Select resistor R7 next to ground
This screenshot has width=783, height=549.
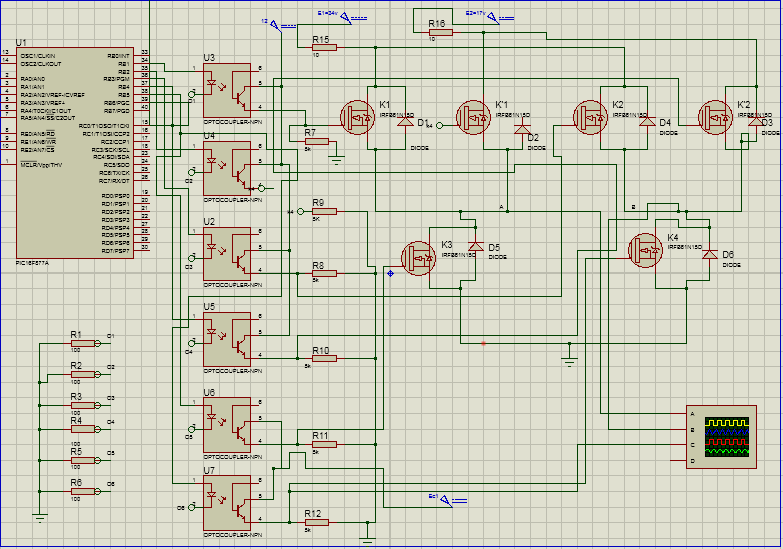(316, 141)
